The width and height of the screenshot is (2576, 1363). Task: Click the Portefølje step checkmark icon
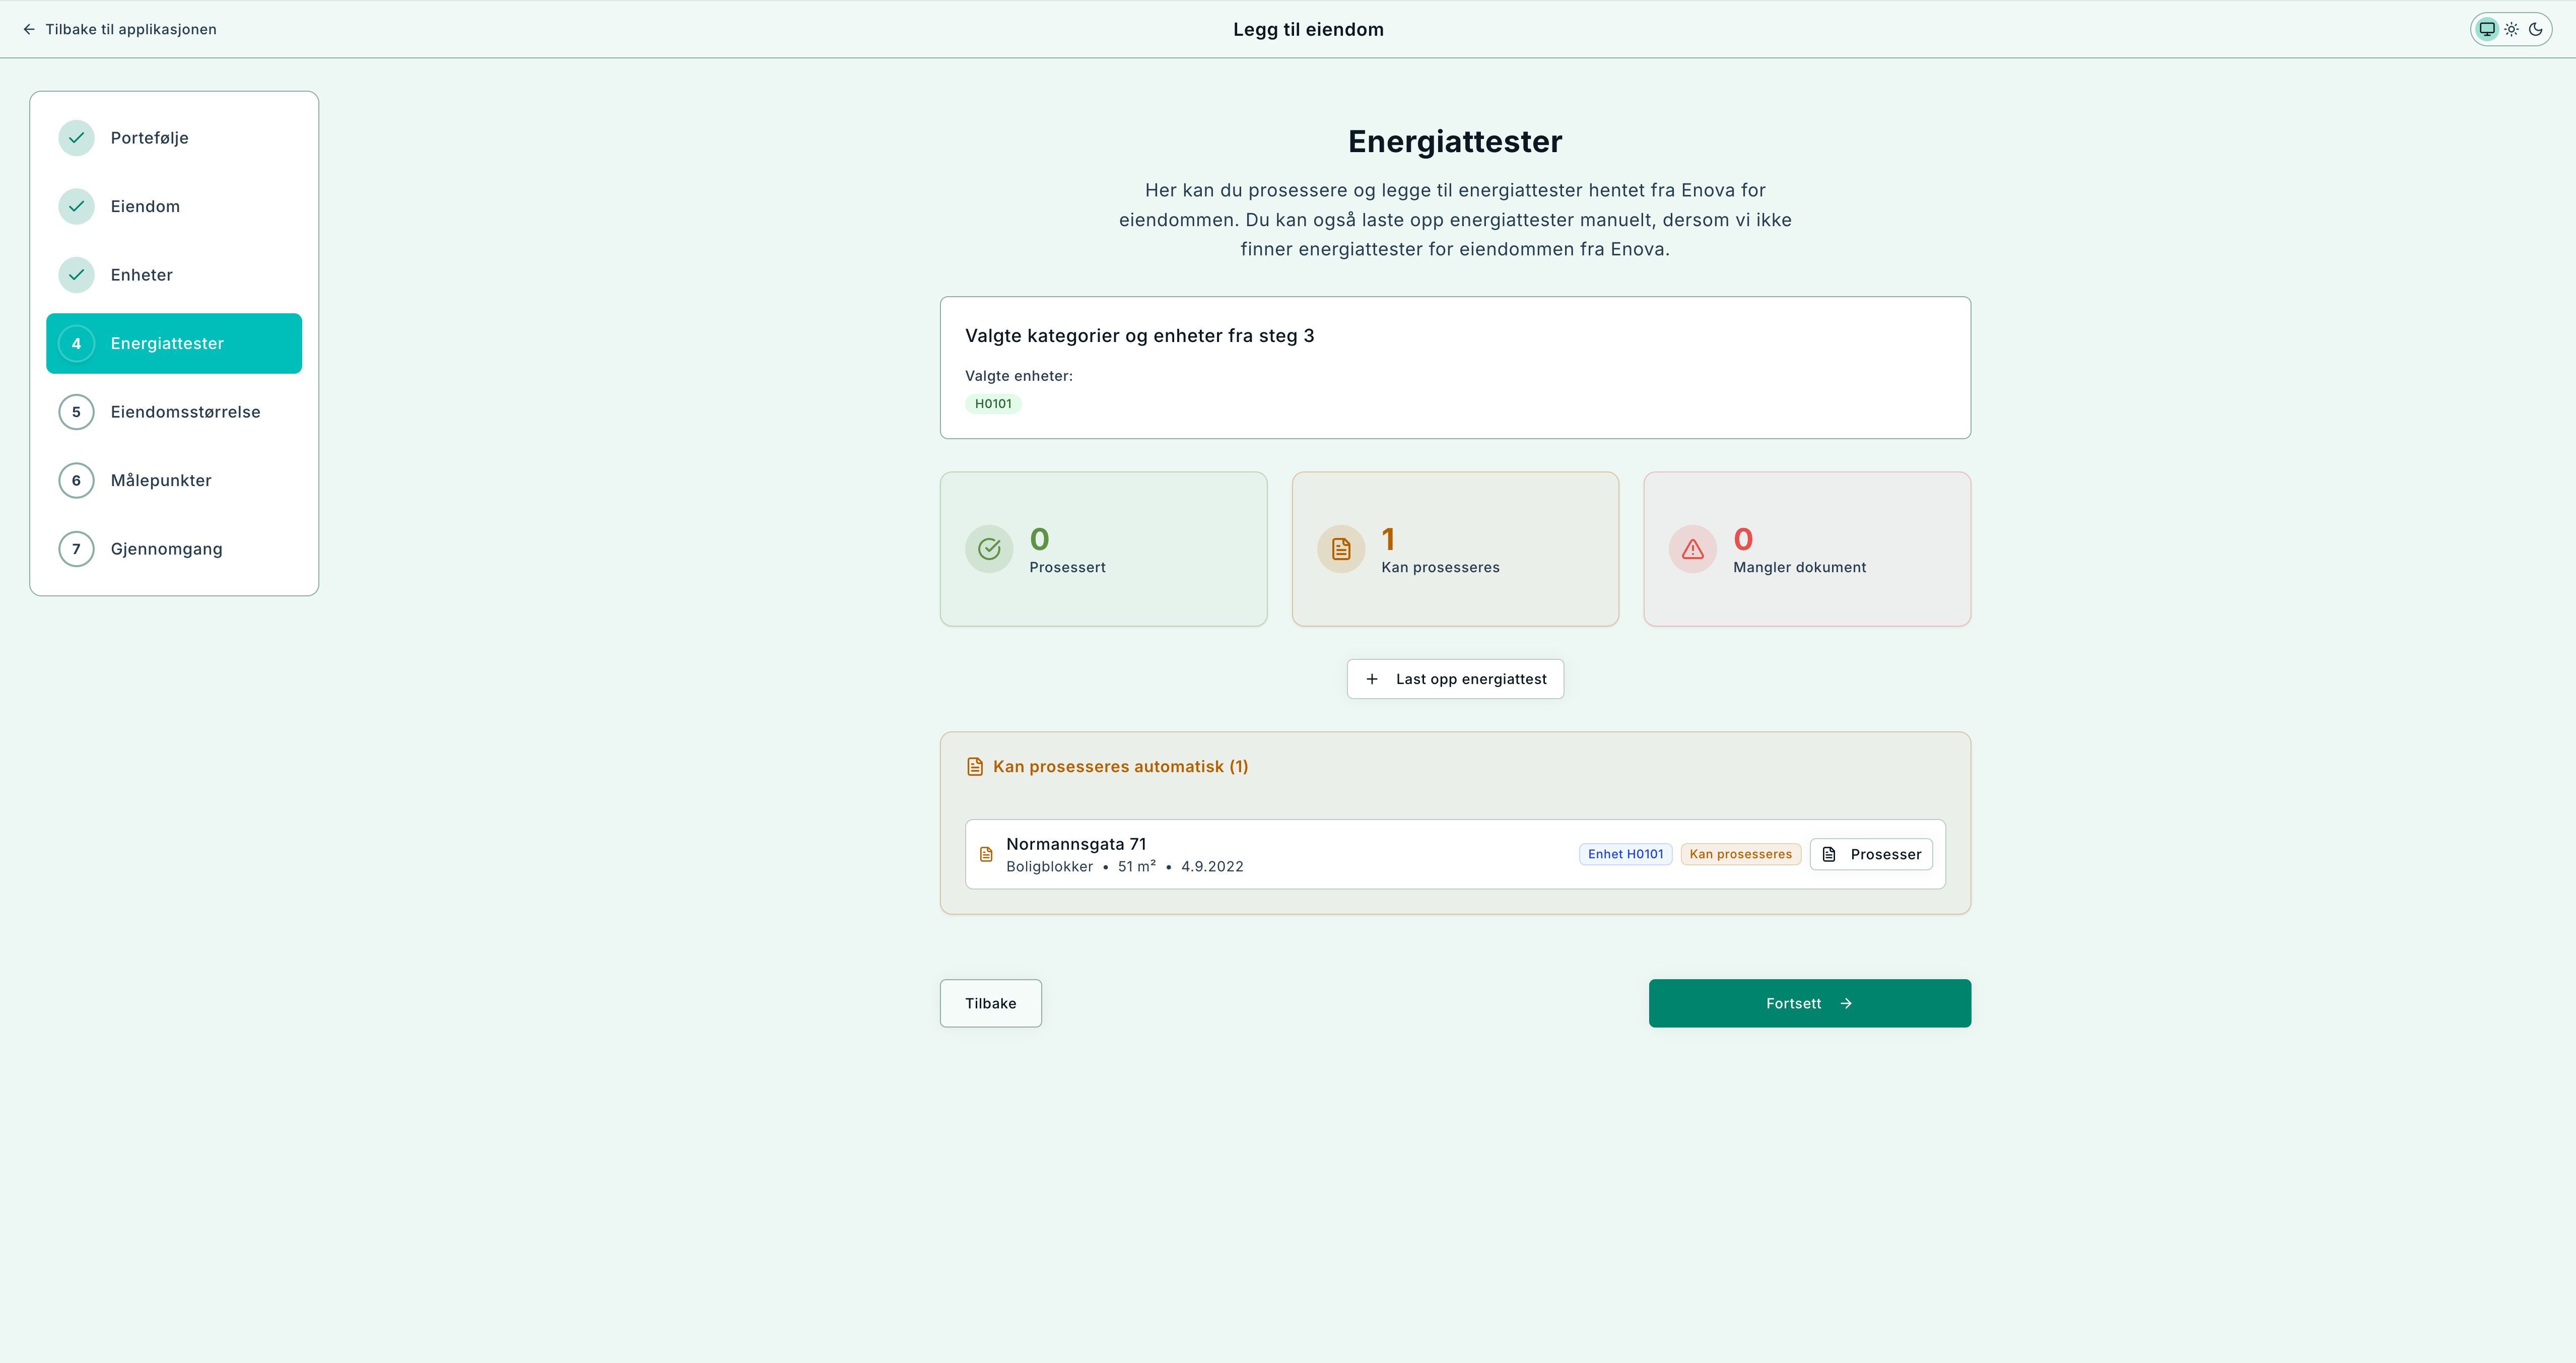click(x=76, y=138)
